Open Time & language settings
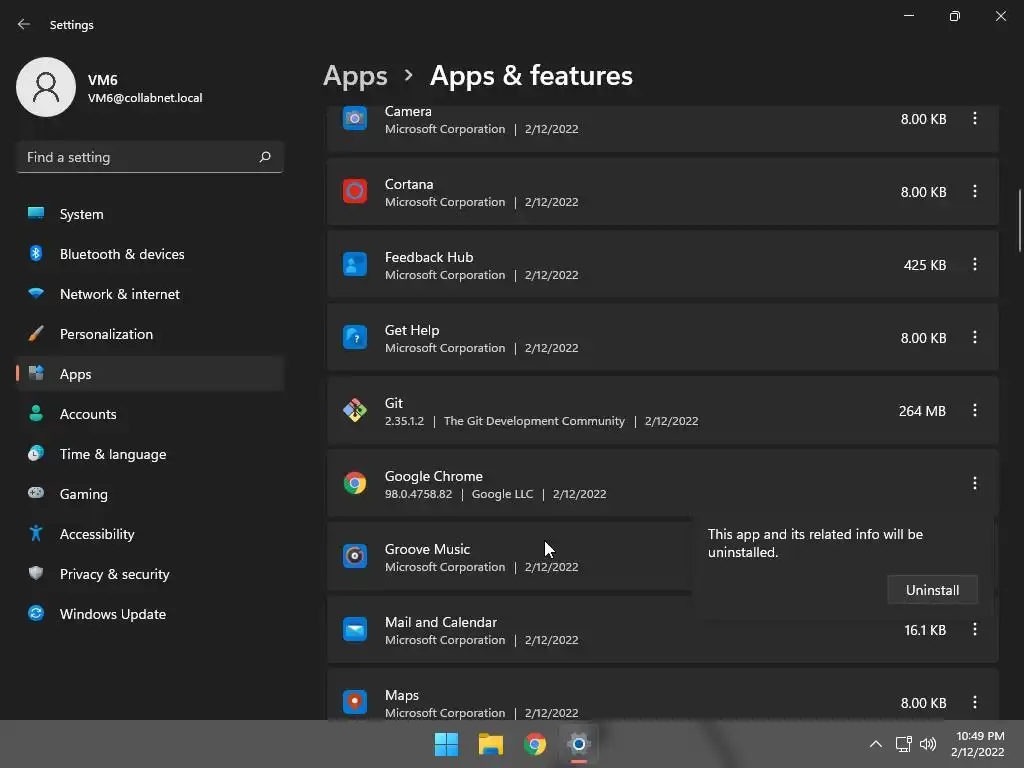This screenshot has width=1024, height=768. pos(150,454)
